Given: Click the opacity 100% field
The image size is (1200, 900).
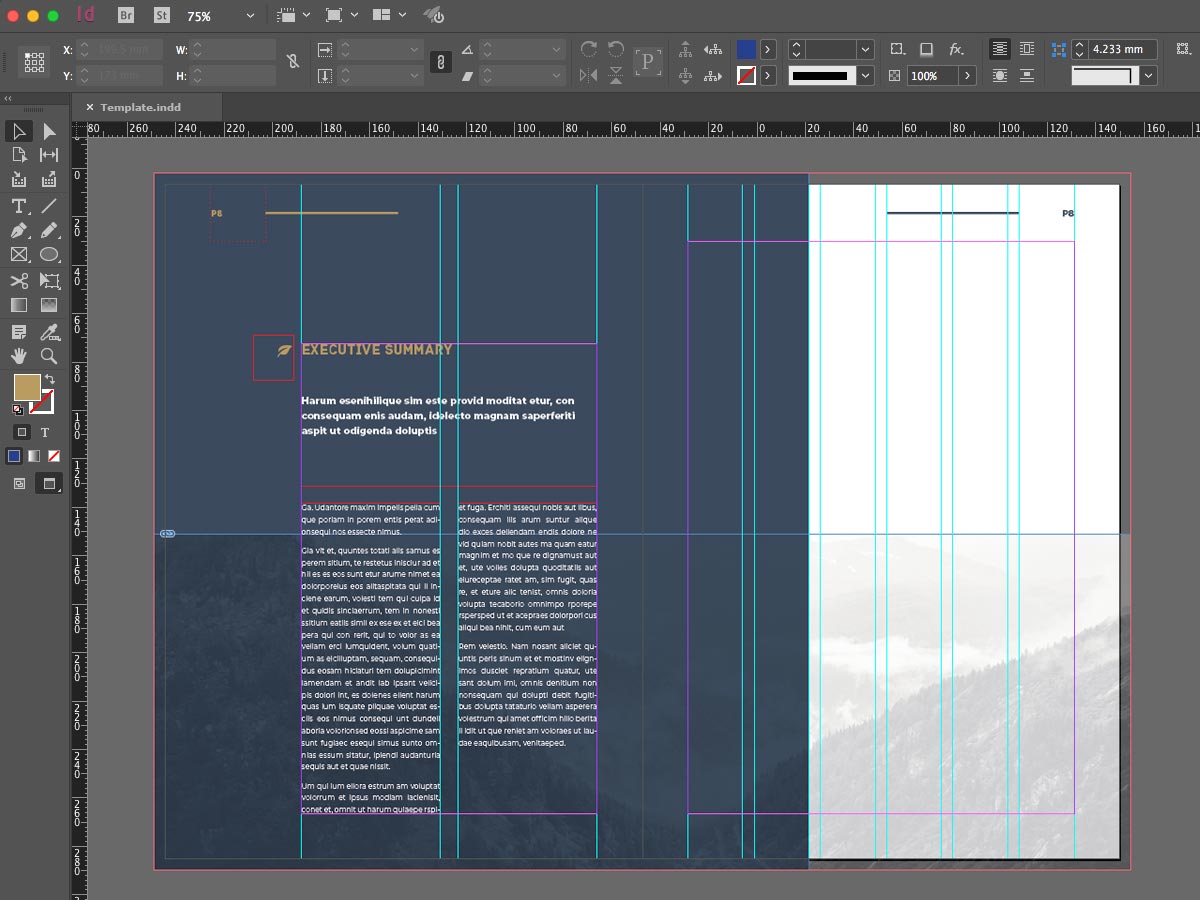Looking at the screenshot, I should 932,76.
